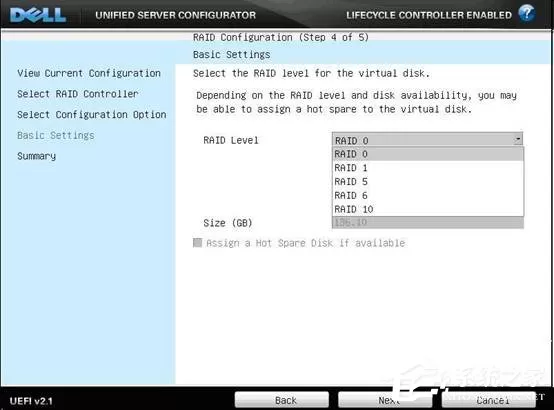Collapse the RAID Level dropdown arrow
Image resolution: width=554 pixels, height=410 pixels.
point(518,140)
